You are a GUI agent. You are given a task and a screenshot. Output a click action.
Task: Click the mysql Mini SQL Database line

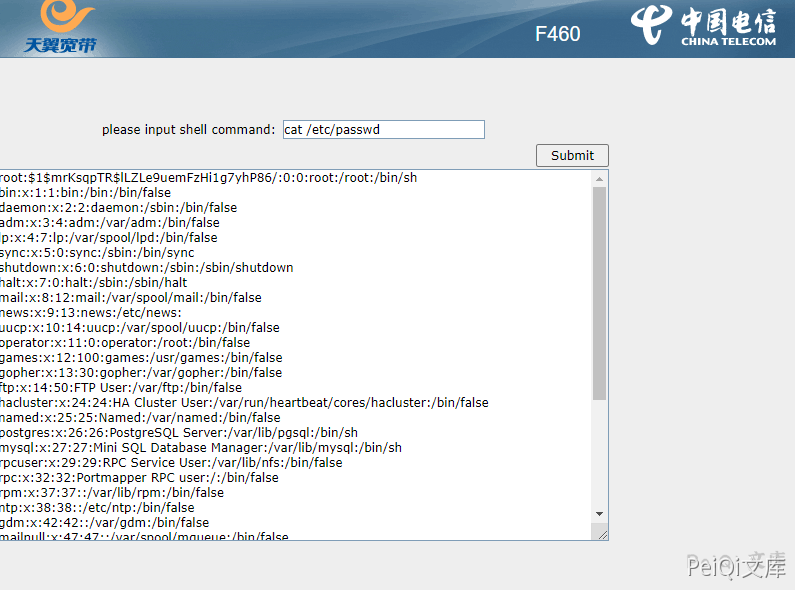pyautogui.click(x=200, y=448)
